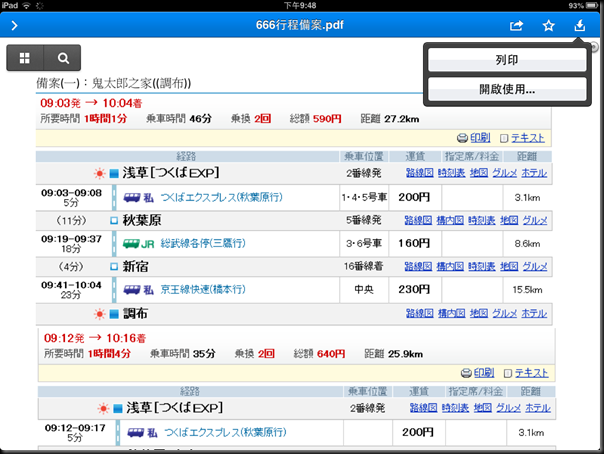Open 路線図 link for second 浅草 station
Image resolution: width=604 pixels, height=454 pixels.
click(x=423, y=408)
